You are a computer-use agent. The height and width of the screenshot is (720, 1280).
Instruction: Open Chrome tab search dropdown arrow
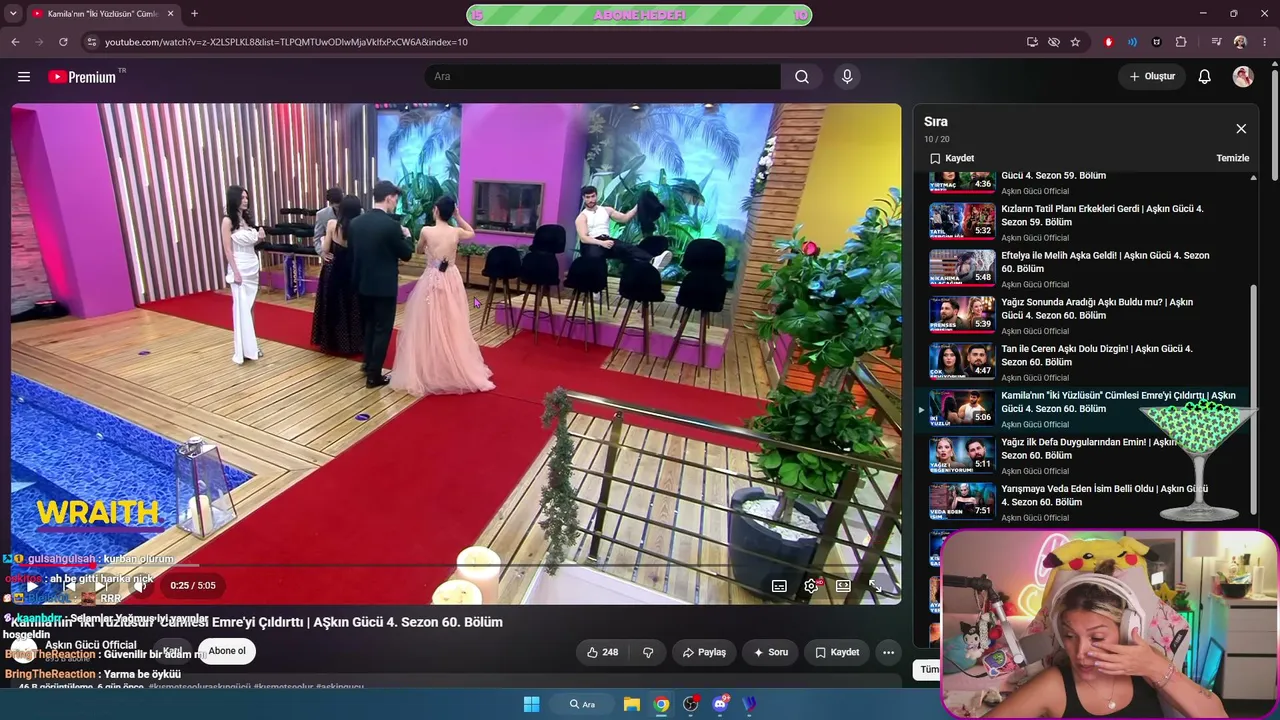click(13, 13)
